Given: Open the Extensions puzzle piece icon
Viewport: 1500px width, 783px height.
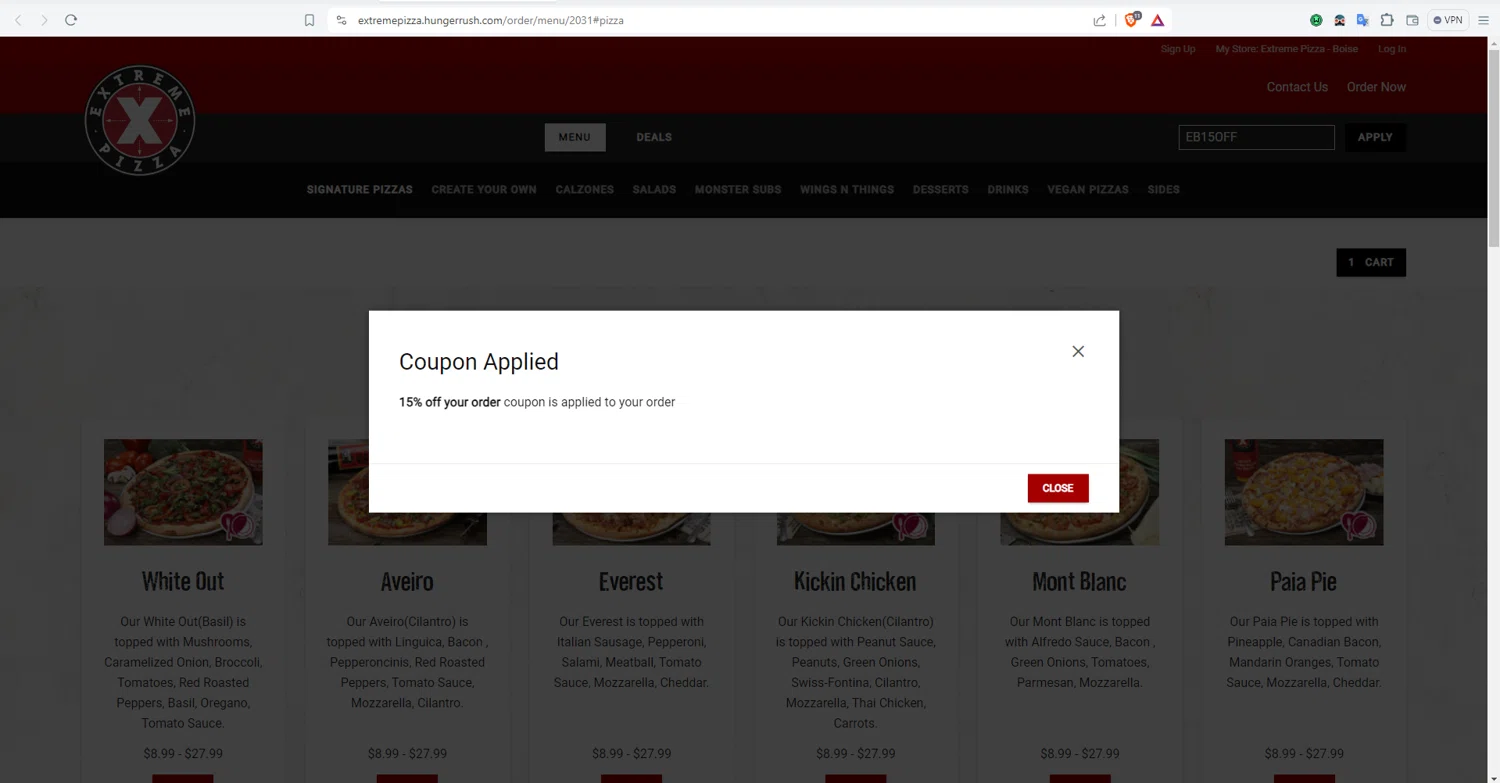Looking at the screenshot, I should [1387, 20].
